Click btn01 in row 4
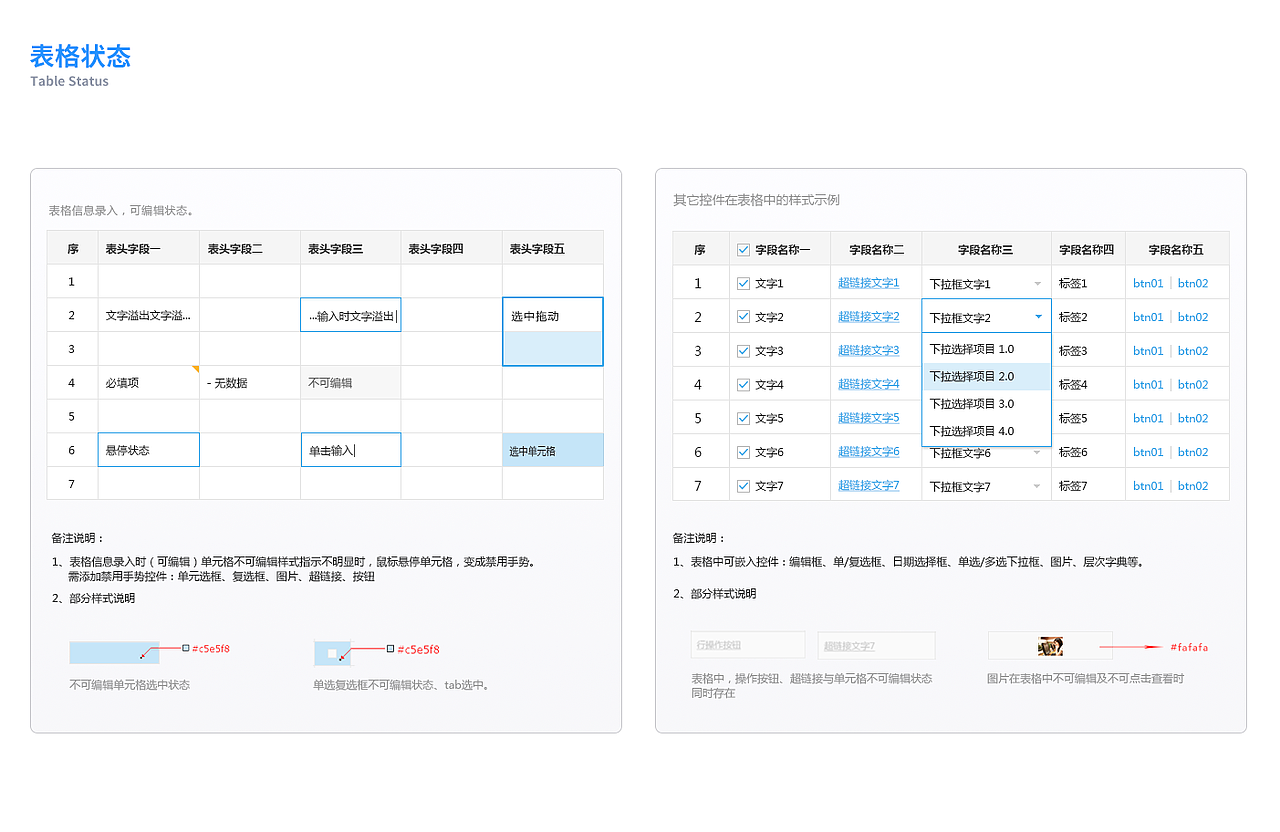This screenshot has width=1280, height=832. pyautogui.click(x=1148, y=384)
